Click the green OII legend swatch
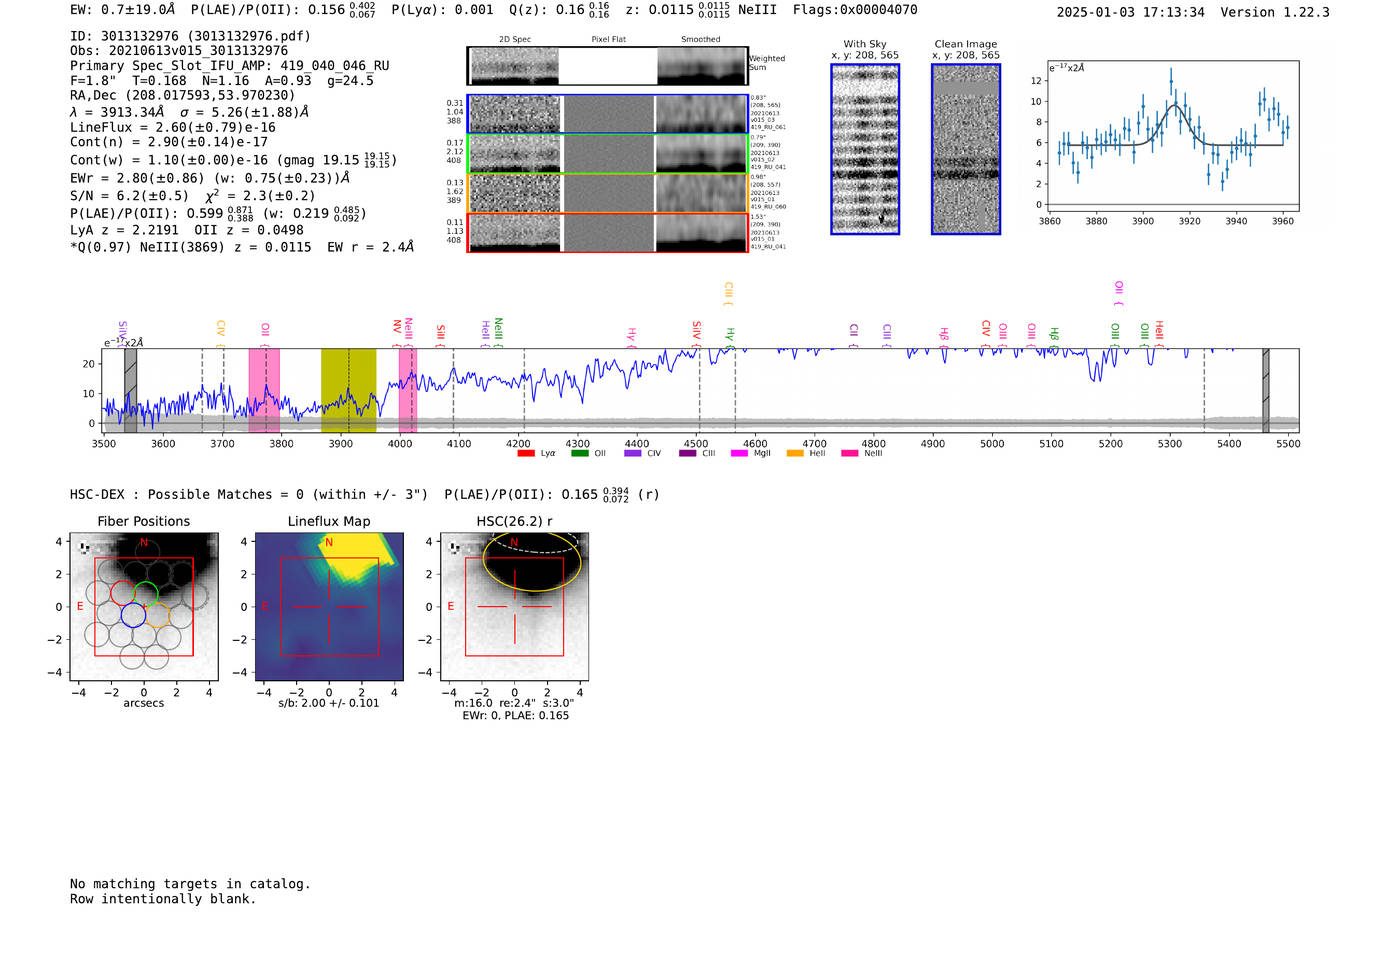The image size is (1400, 953). pos(580,454)
